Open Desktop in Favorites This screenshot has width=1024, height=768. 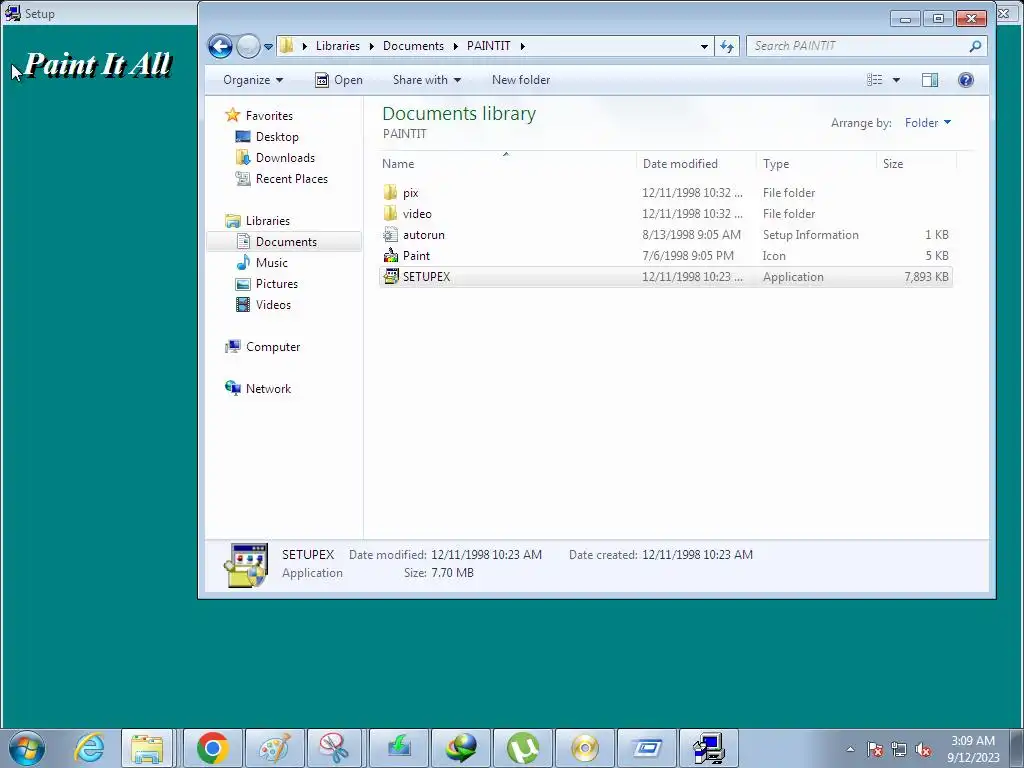point(277,136)
